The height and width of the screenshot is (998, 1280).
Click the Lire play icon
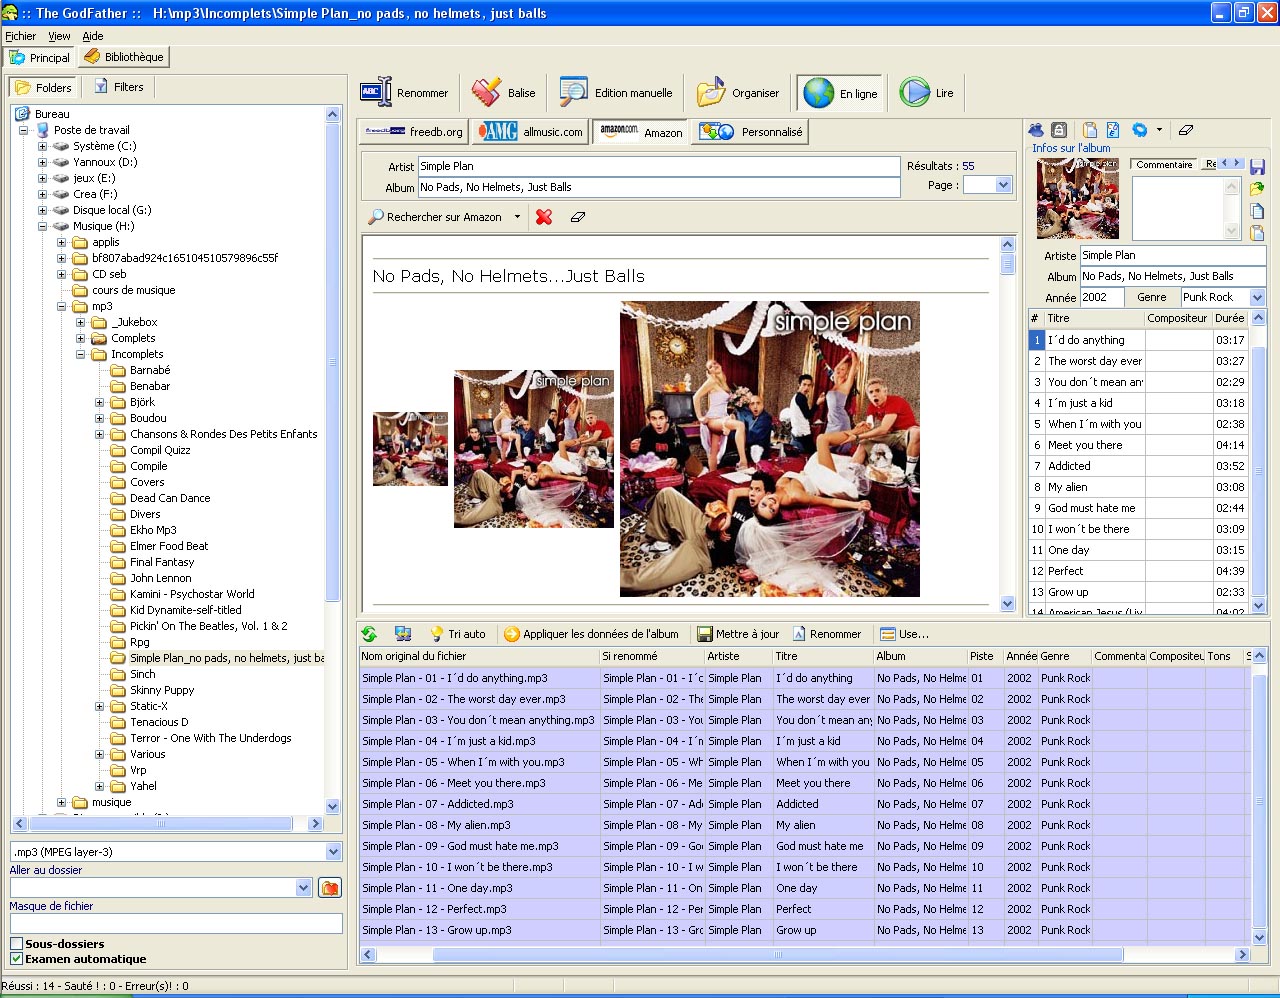tap(914, 92)
